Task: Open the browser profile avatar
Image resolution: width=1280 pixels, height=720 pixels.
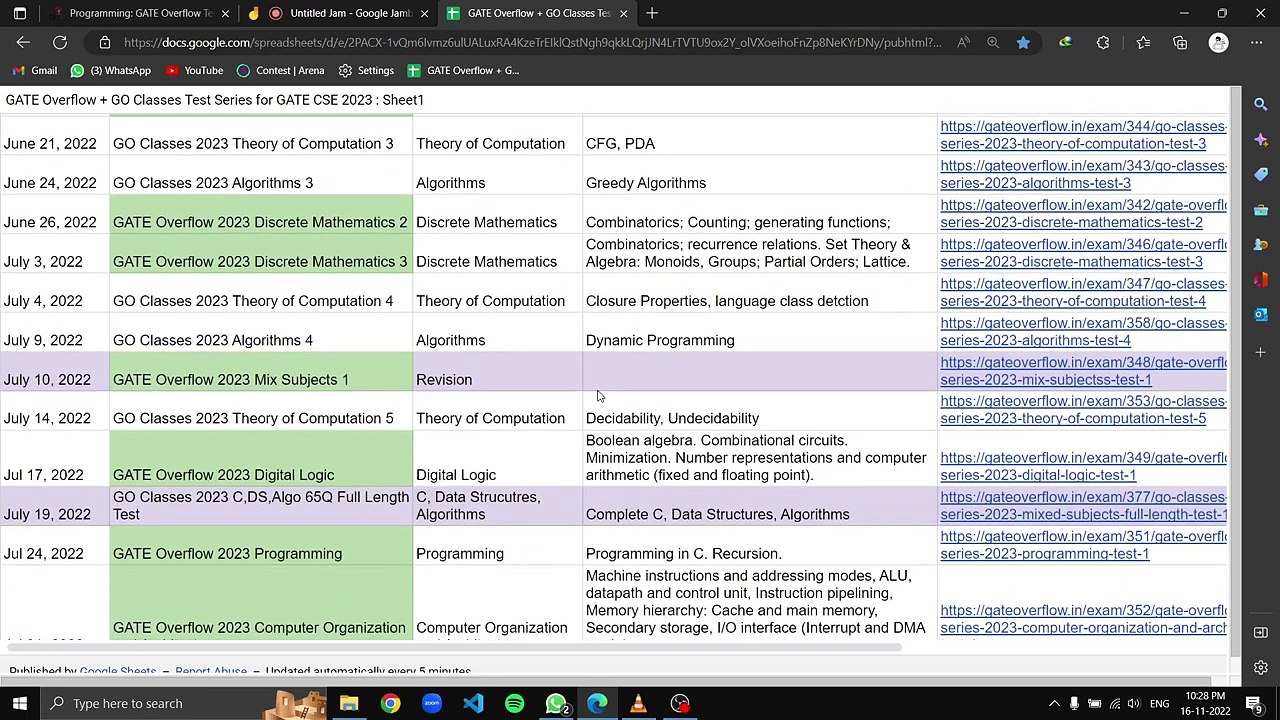Action: pos(1218,43)
